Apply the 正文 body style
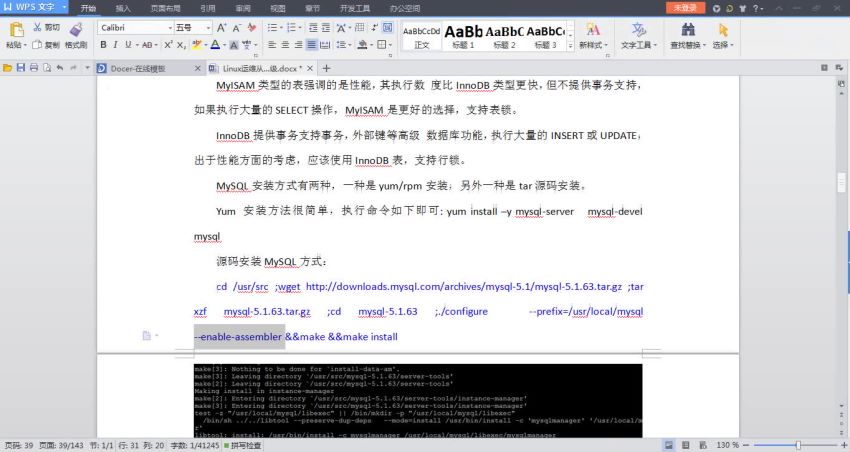The width and height of the screenshot is (850, 452). point(422,37)
